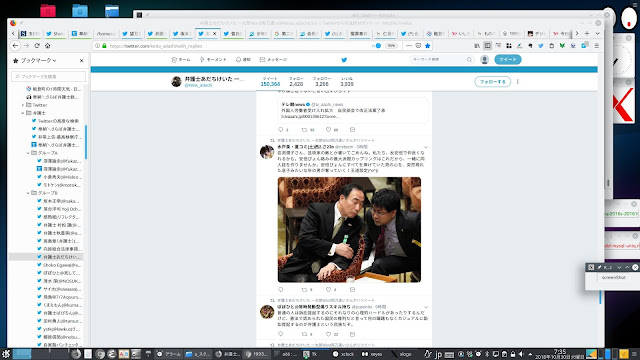640x360 pixels.
Task: Open Firefox home page button
Action: [x=47, y=46]
